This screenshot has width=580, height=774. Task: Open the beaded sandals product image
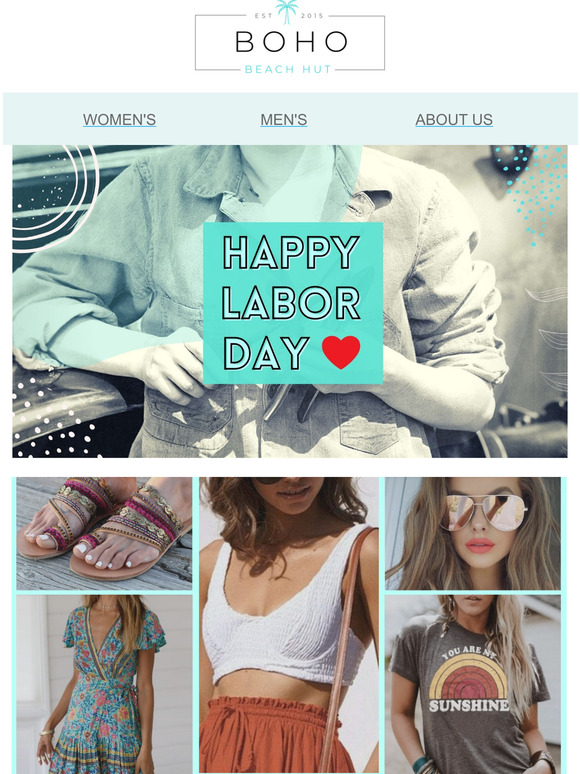tap(104, 533)
